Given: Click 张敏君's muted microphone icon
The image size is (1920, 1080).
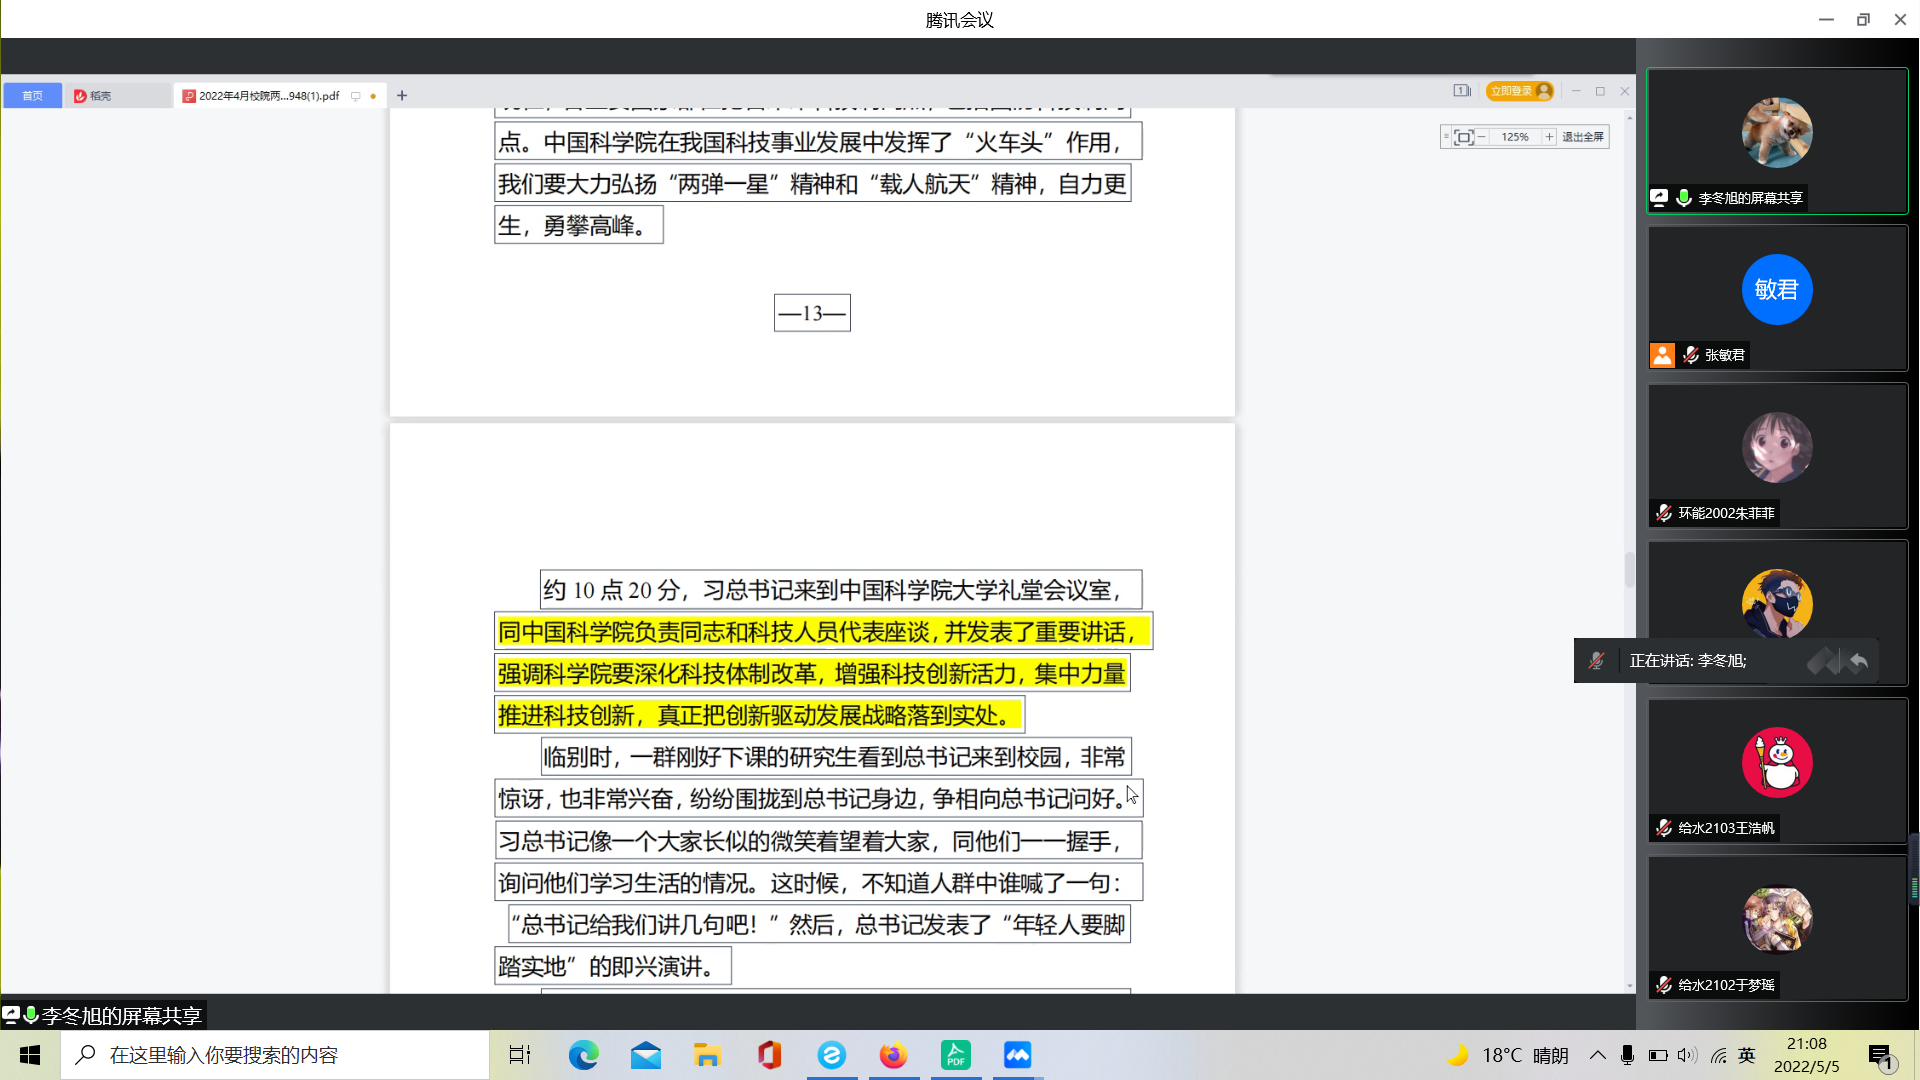Looking at the screenshot, I should 1690,355.
